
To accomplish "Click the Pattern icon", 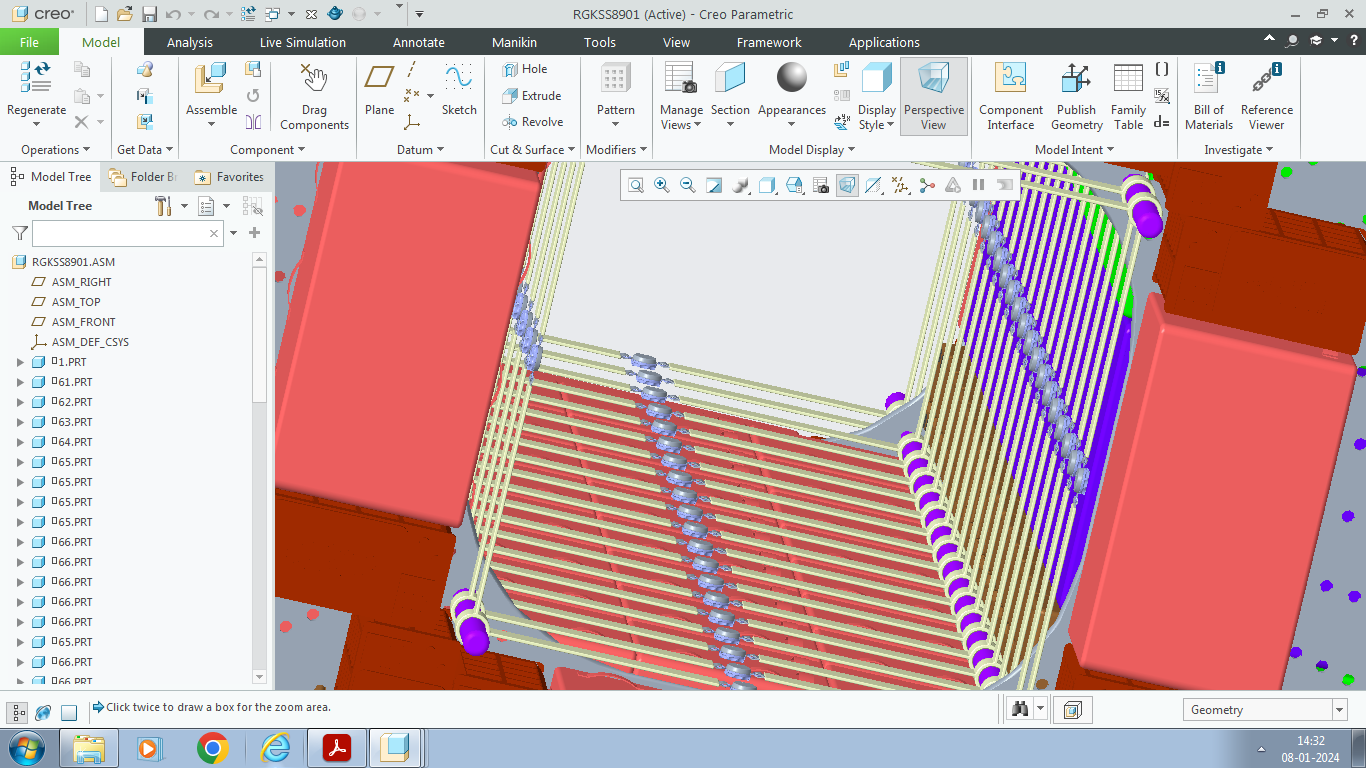I will (615, 78).
